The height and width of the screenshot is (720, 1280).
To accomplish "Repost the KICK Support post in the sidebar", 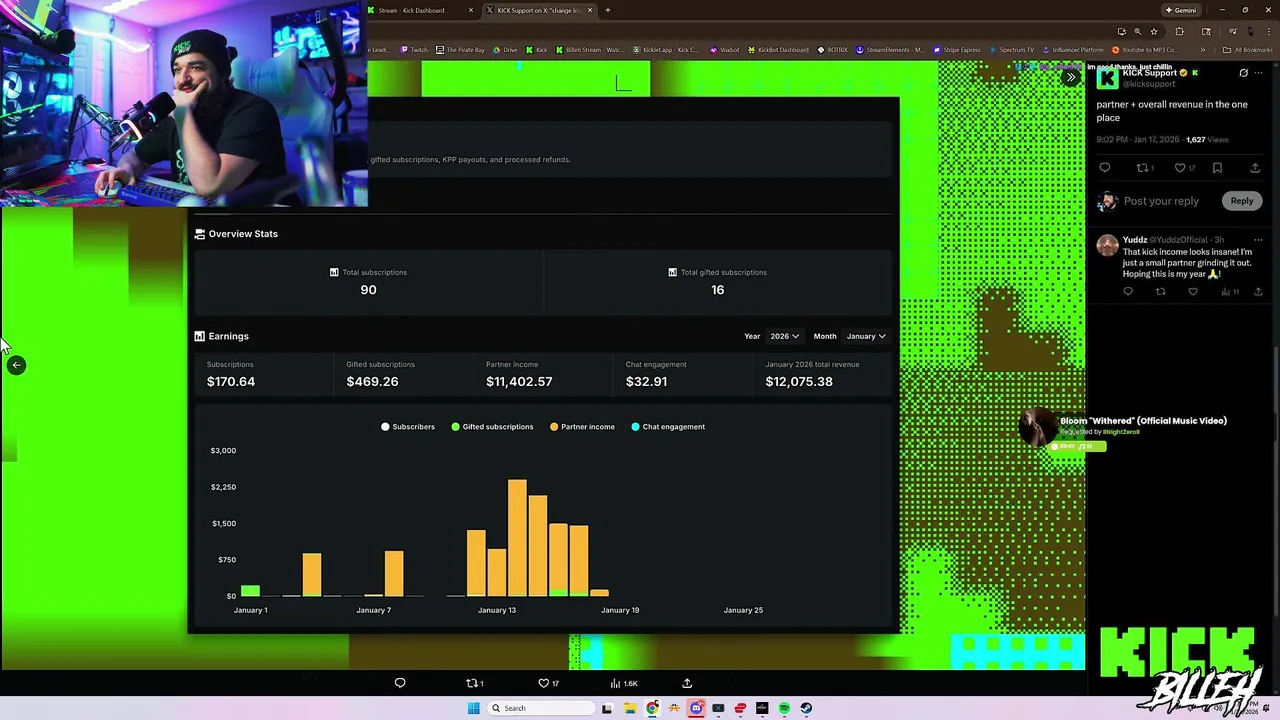I will (x=1145, y=168).
